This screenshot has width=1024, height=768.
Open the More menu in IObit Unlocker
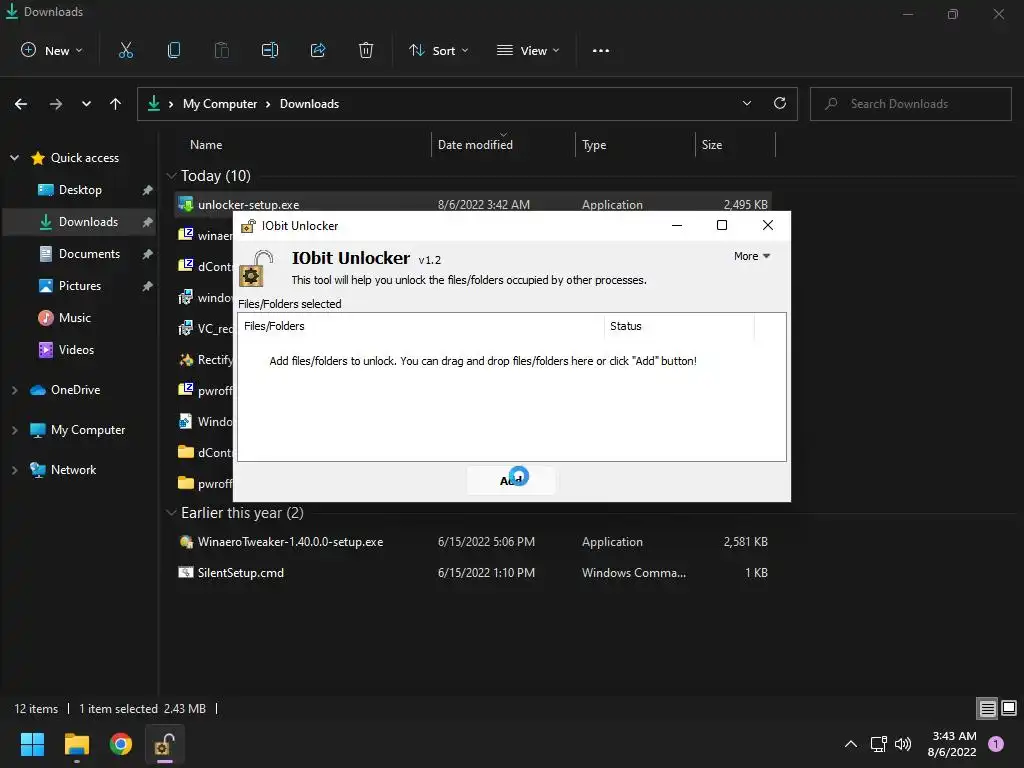[x=752, y=256]
